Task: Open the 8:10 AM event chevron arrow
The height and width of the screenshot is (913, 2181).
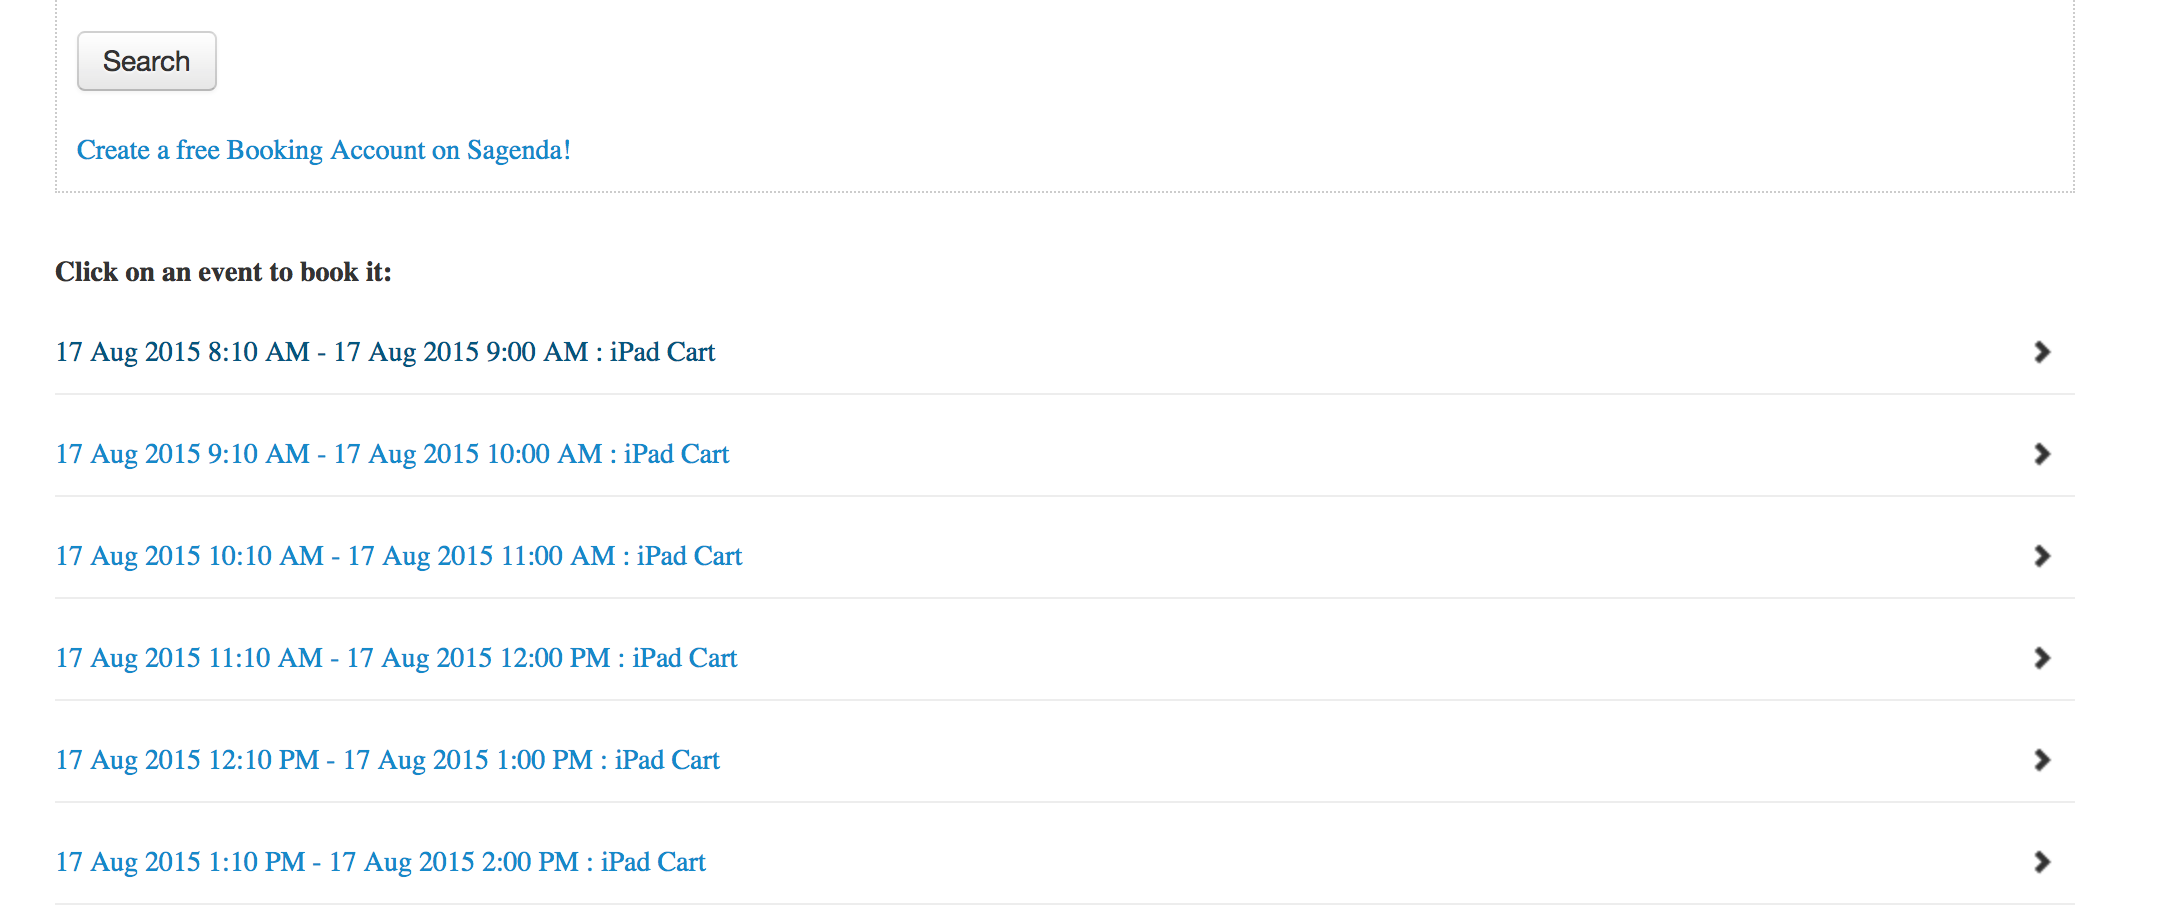Action: click(x=2042, y=352)
